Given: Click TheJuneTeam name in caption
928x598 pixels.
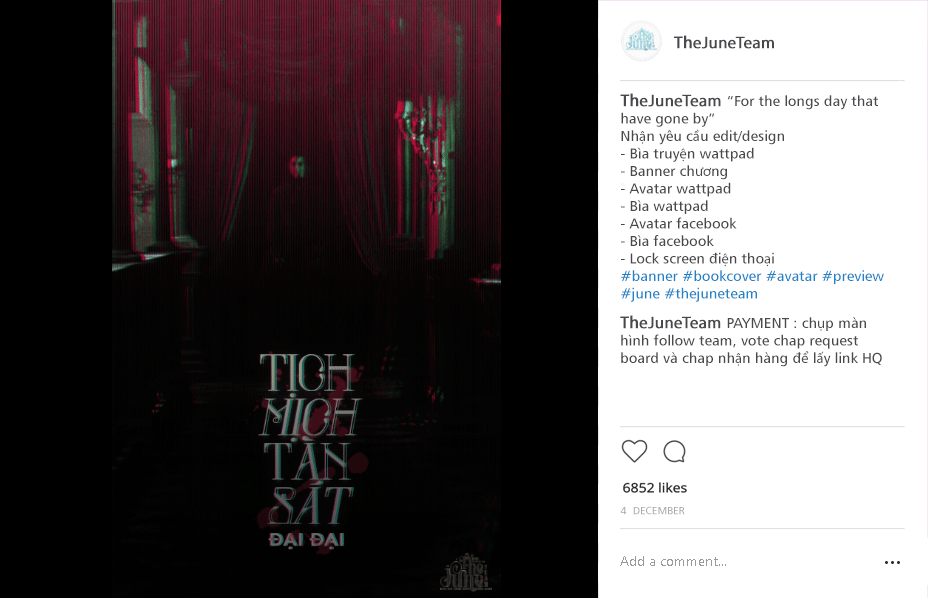Looking at the screenshot, I should point(671,101).
